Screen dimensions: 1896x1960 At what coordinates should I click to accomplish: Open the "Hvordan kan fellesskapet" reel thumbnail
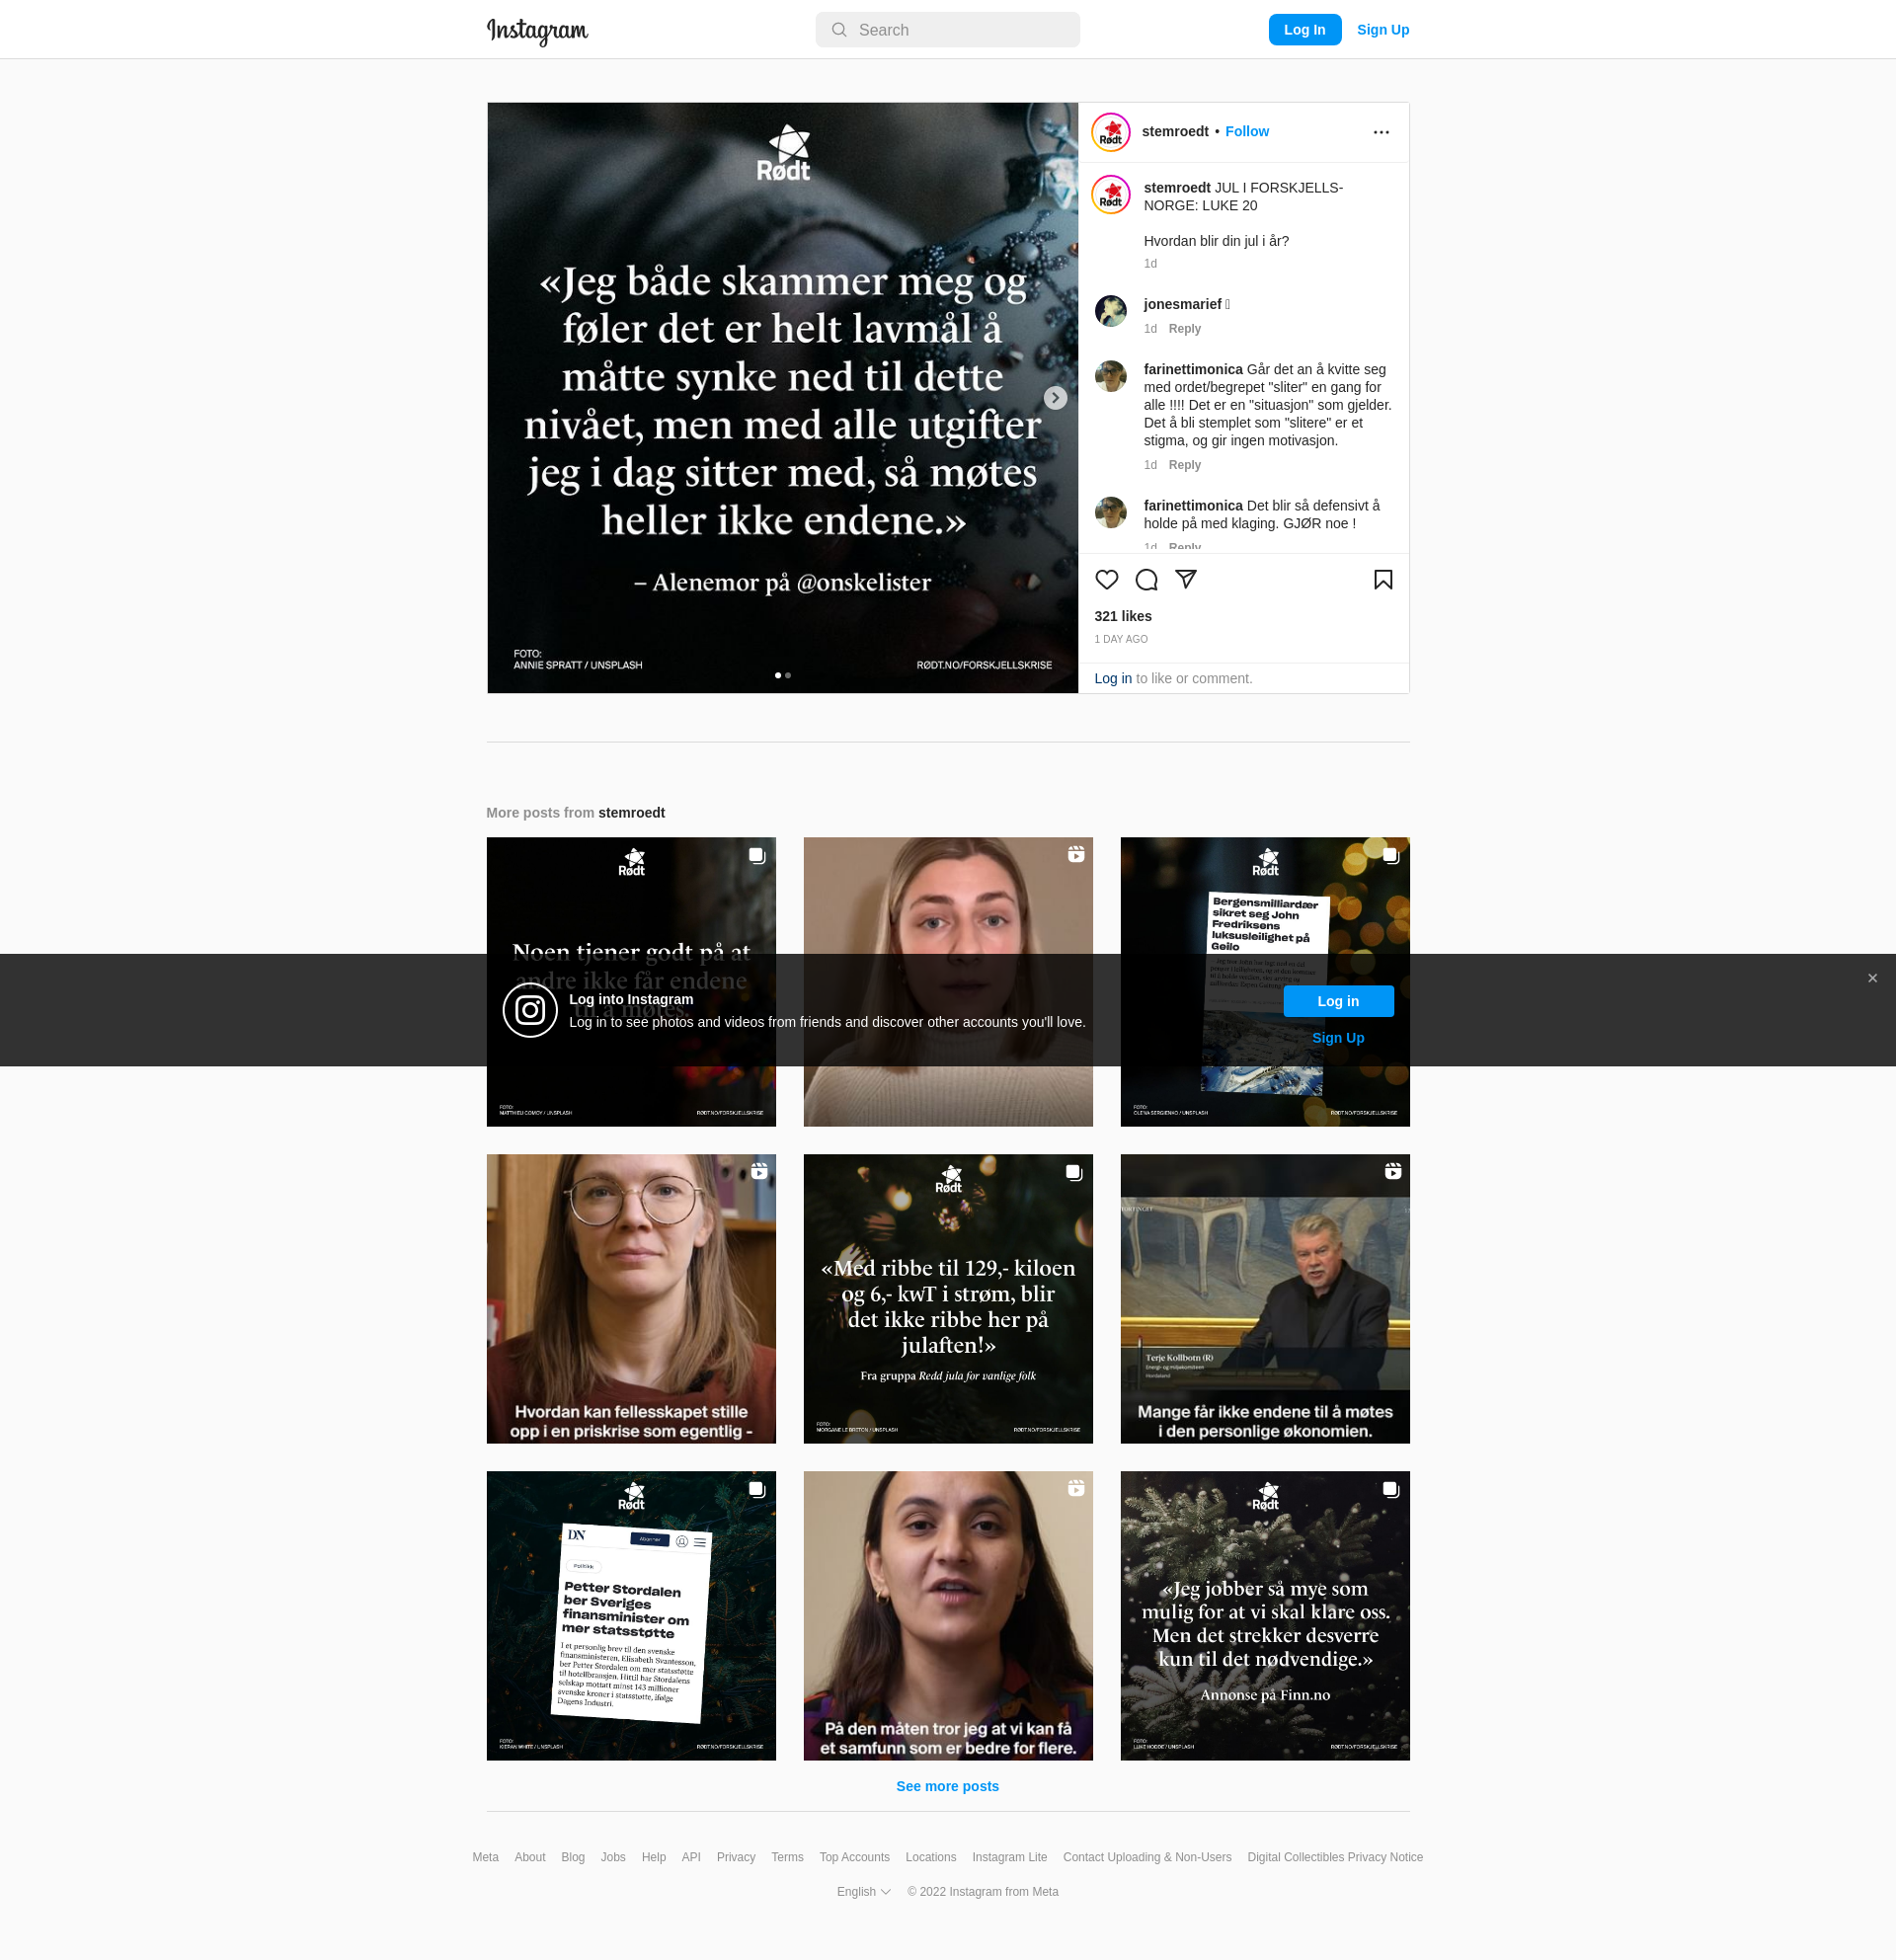point(631,1299)
